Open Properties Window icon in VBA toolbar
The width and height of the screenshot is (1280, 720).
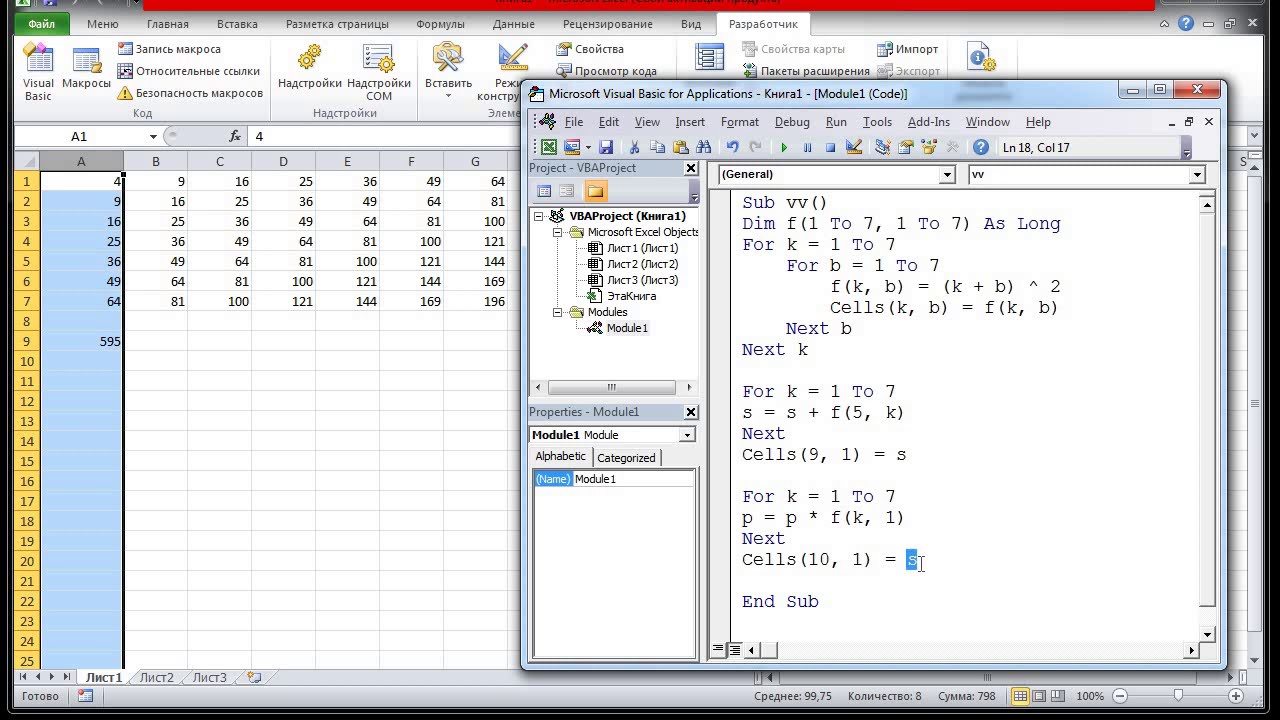click(x=905, y=147)
